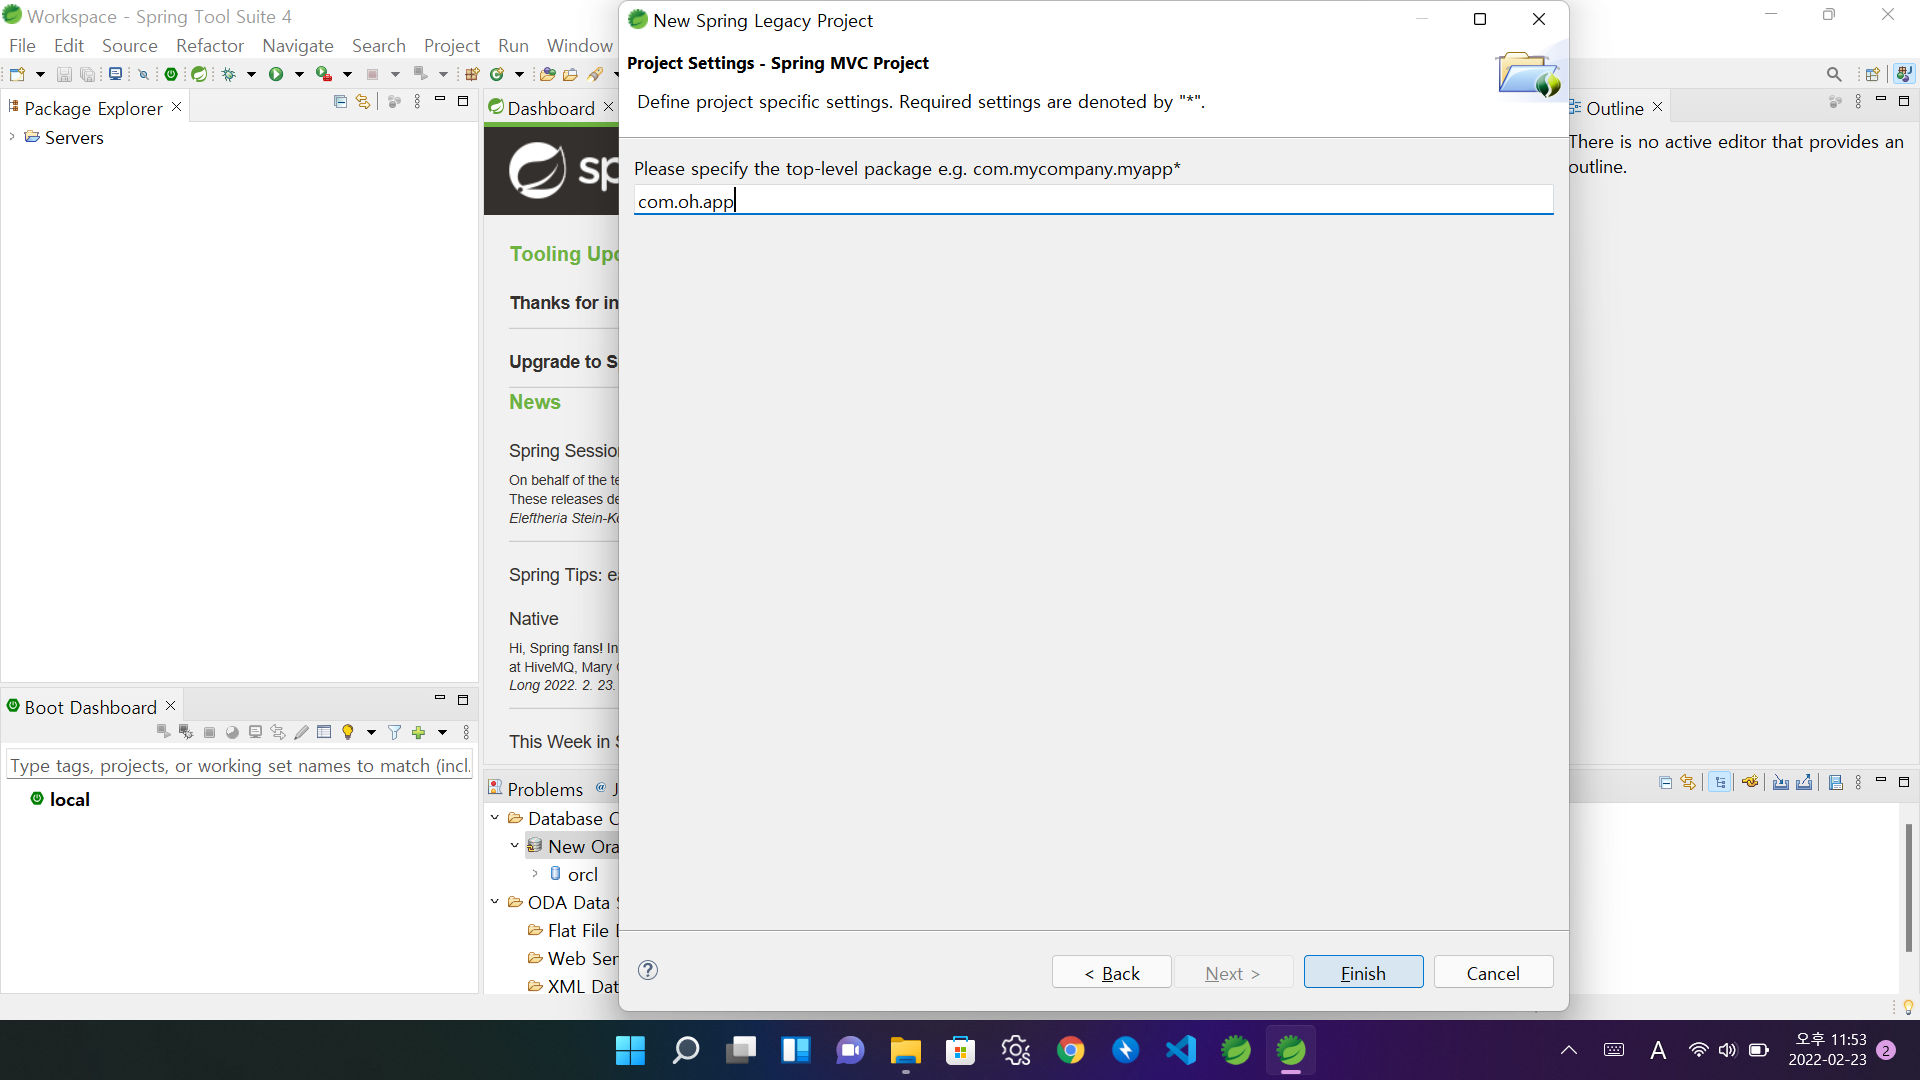Open the Refactor menu
The width and height of the screenshot is (1920, 1080).
209,46
